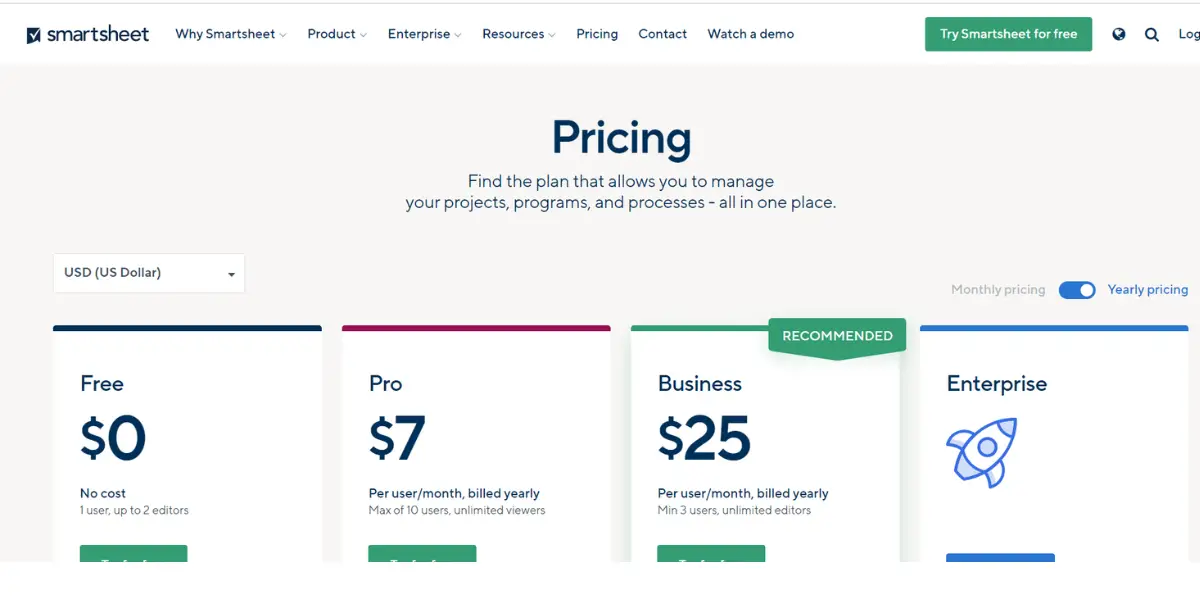Click the Smartsheet logo
The image size is (1200, 600).
88,34
